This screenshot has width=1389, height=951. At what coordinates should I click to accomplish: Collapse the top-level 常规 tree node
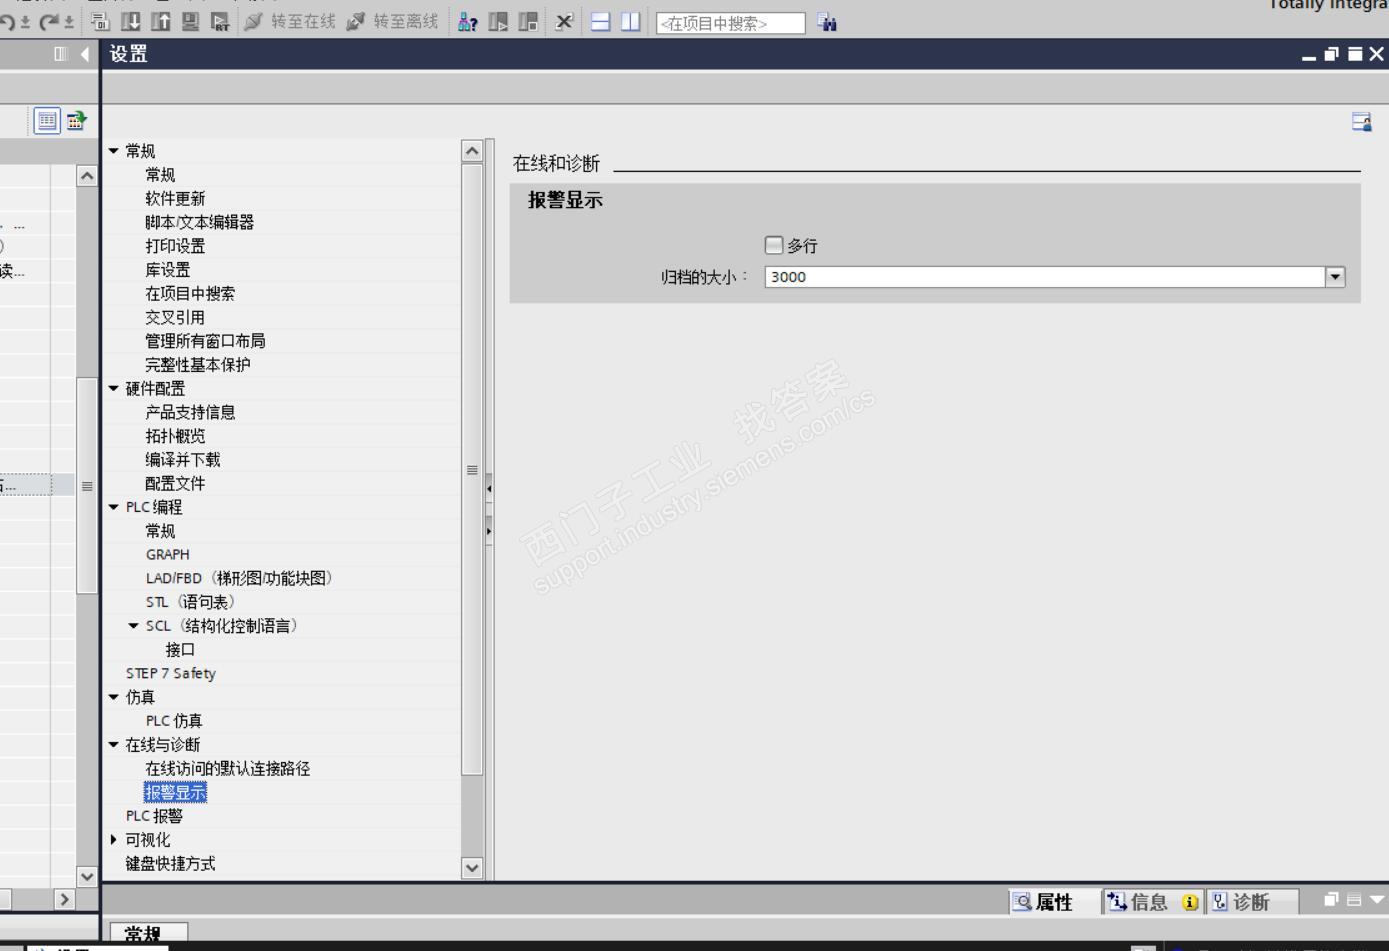coord(113,151)
